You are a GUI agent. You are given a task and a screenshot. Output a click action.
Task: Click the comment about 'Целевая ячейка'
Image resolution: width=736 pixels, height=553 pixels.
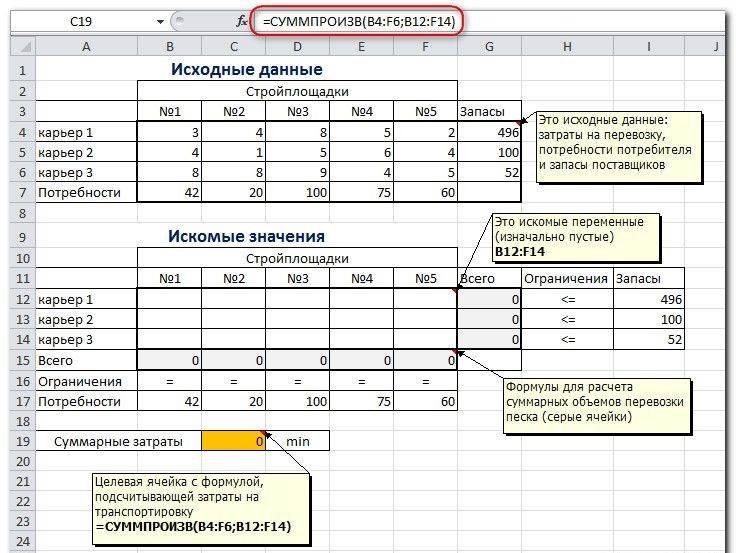[x=201, y=509]
